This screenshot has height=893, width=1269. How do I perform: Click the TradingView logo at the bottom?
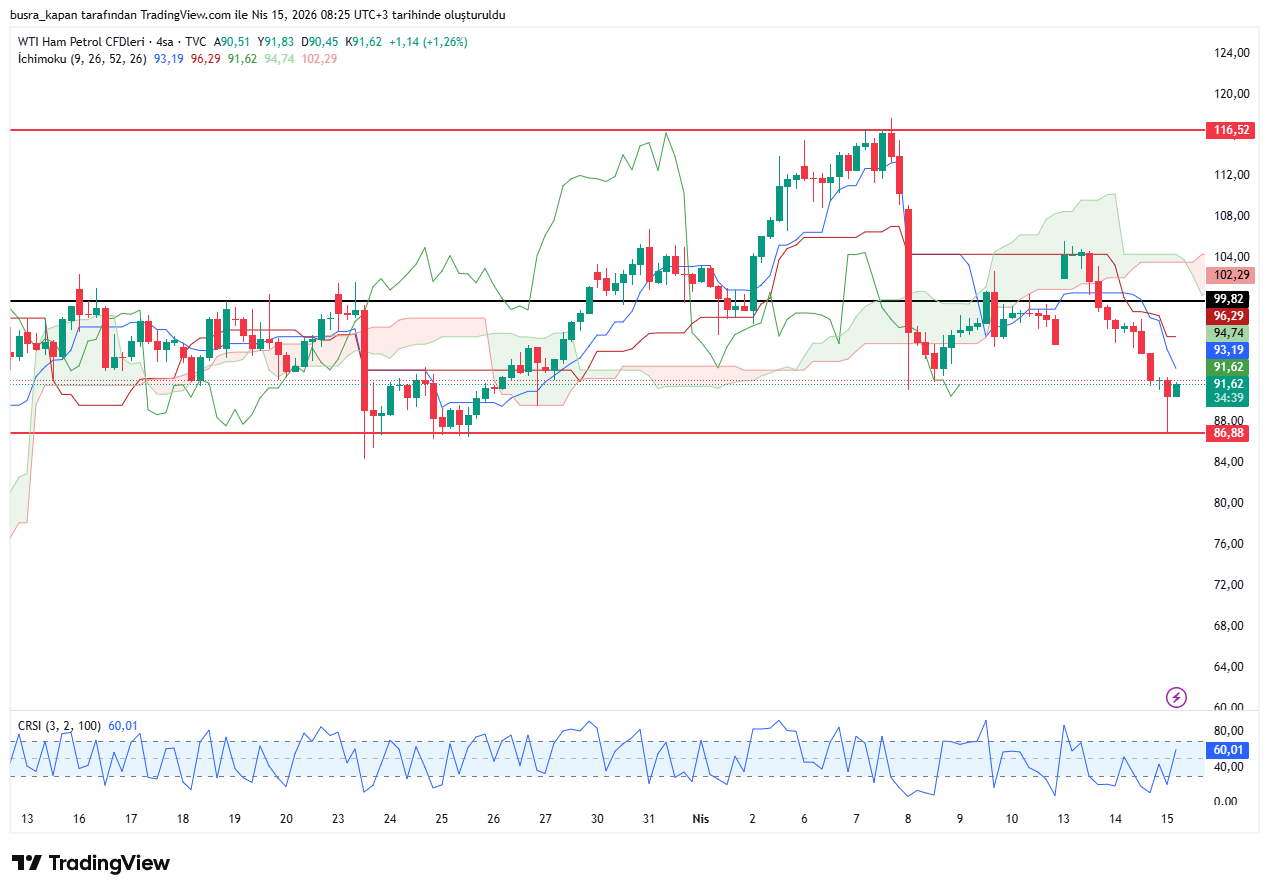[x=91, y=863]
